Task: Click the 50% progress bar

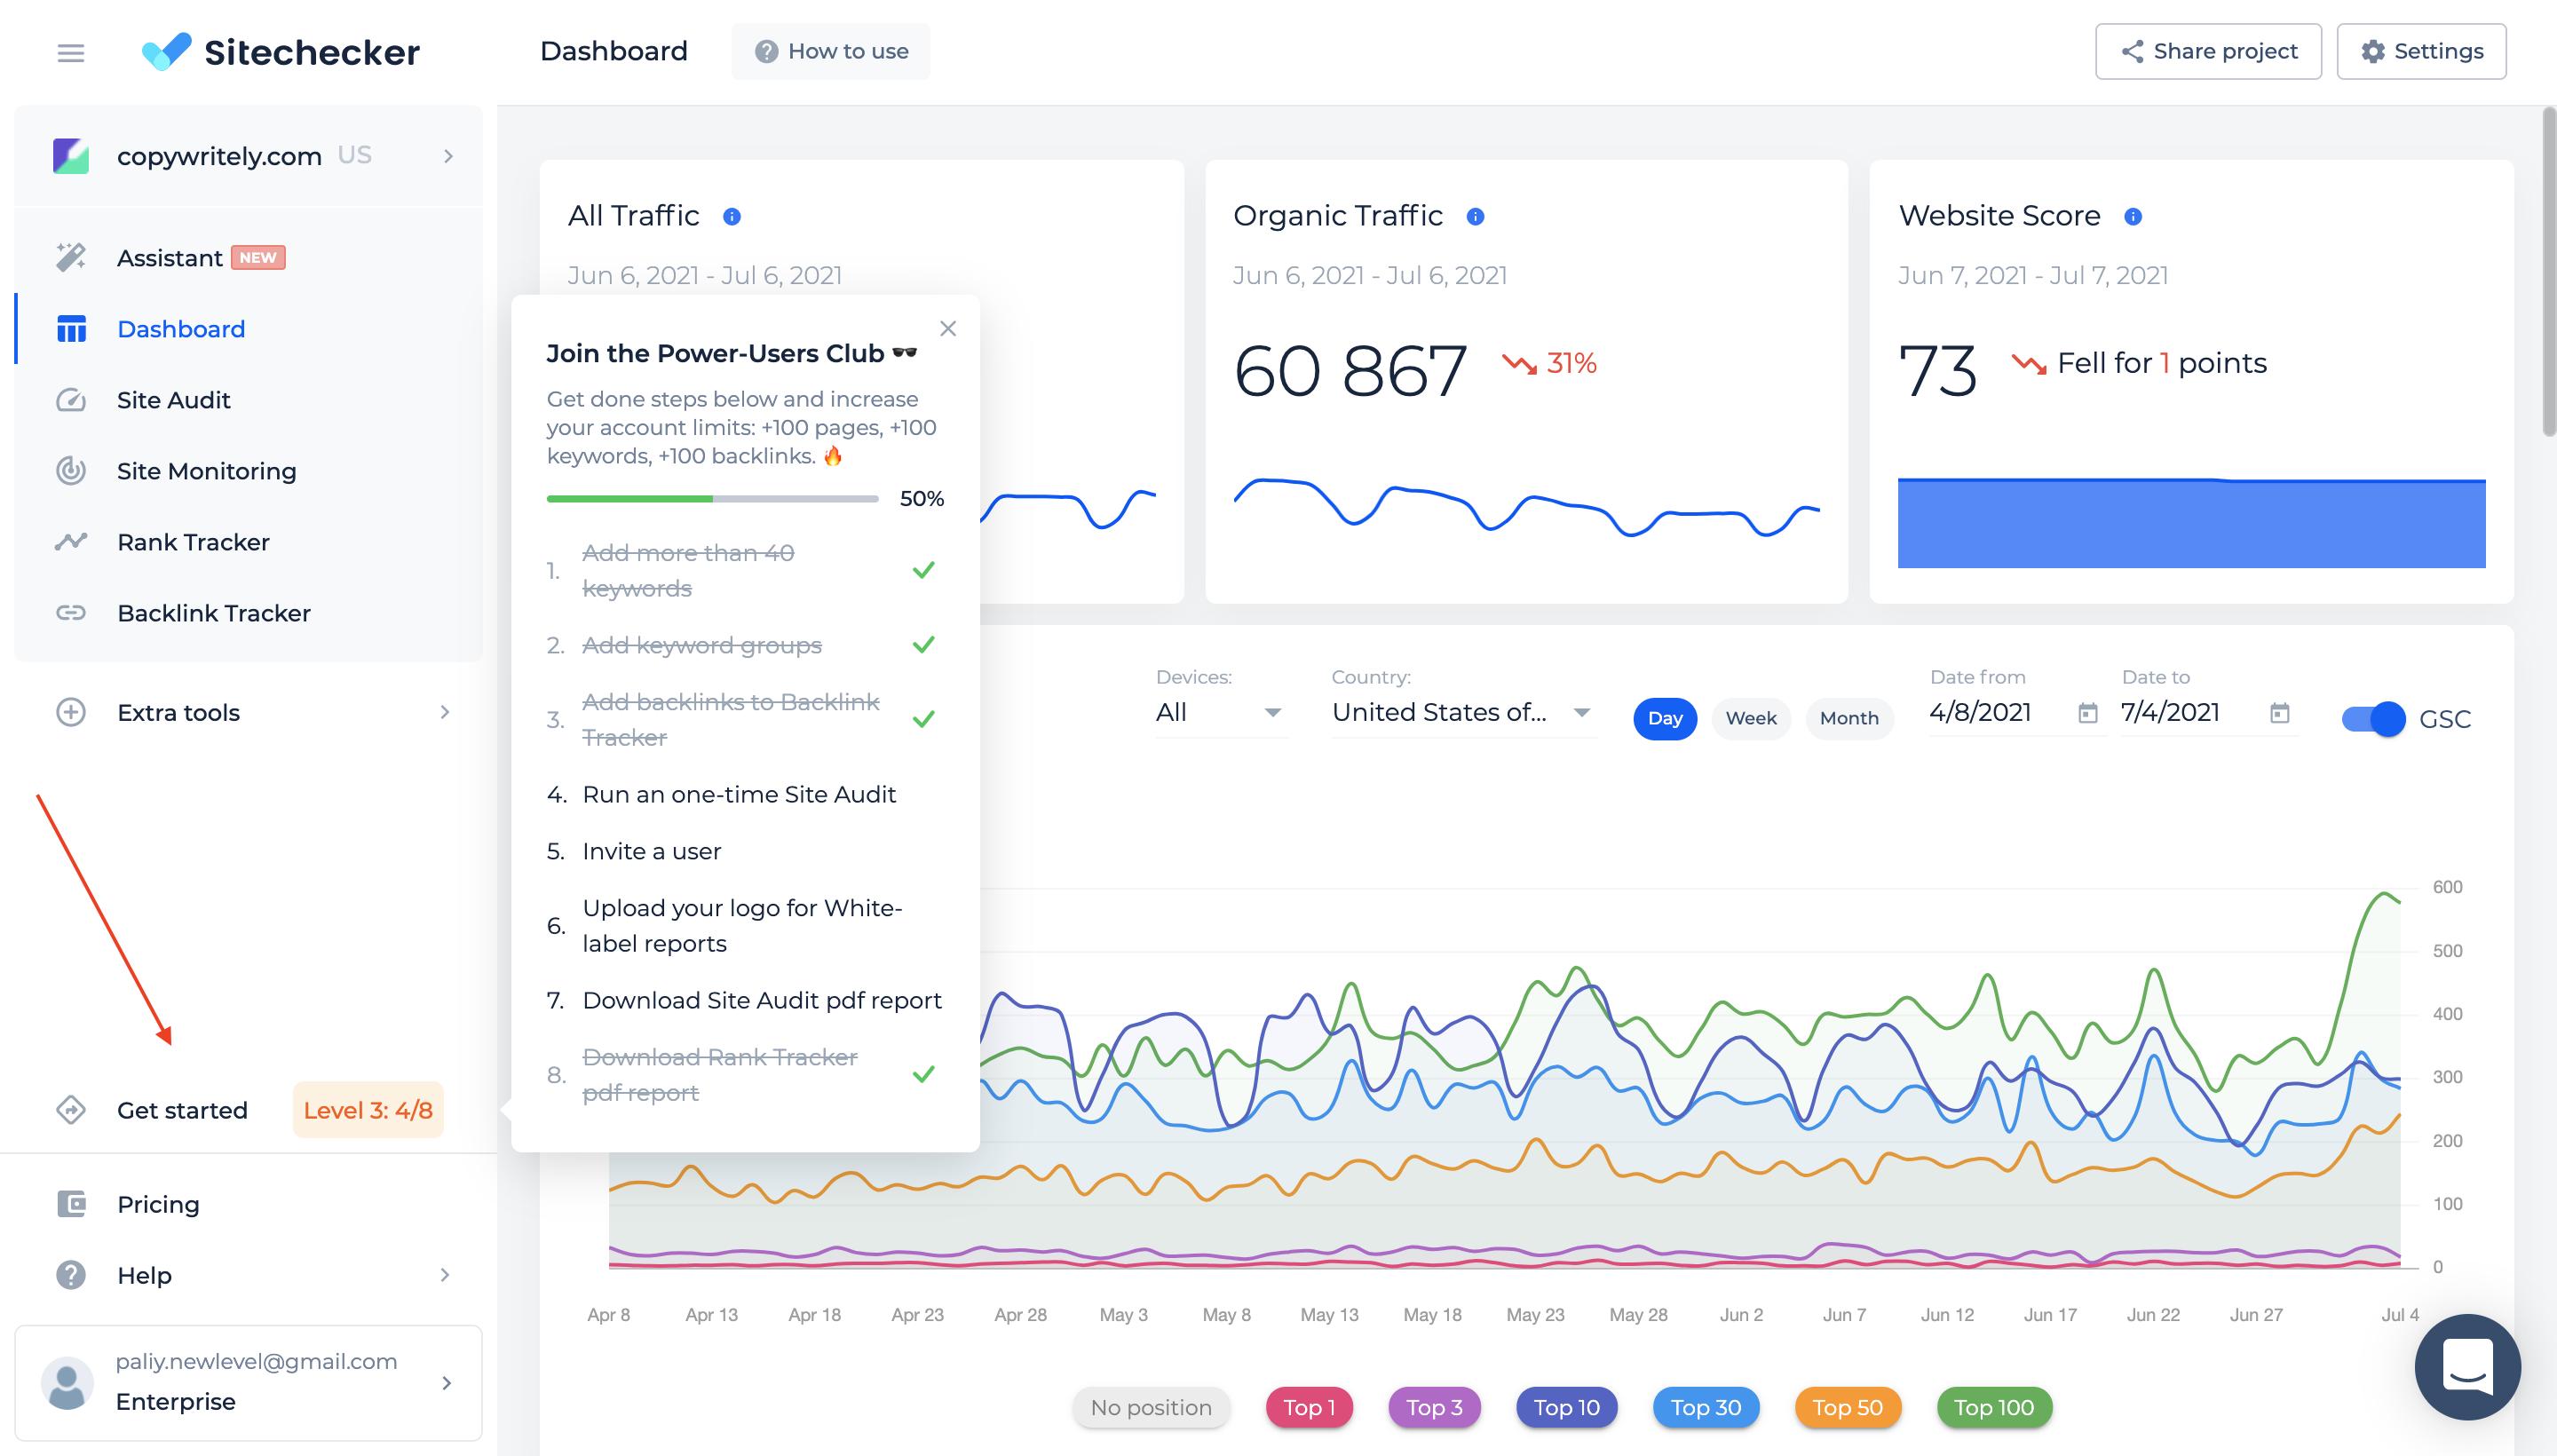Action: pos(712,498)
